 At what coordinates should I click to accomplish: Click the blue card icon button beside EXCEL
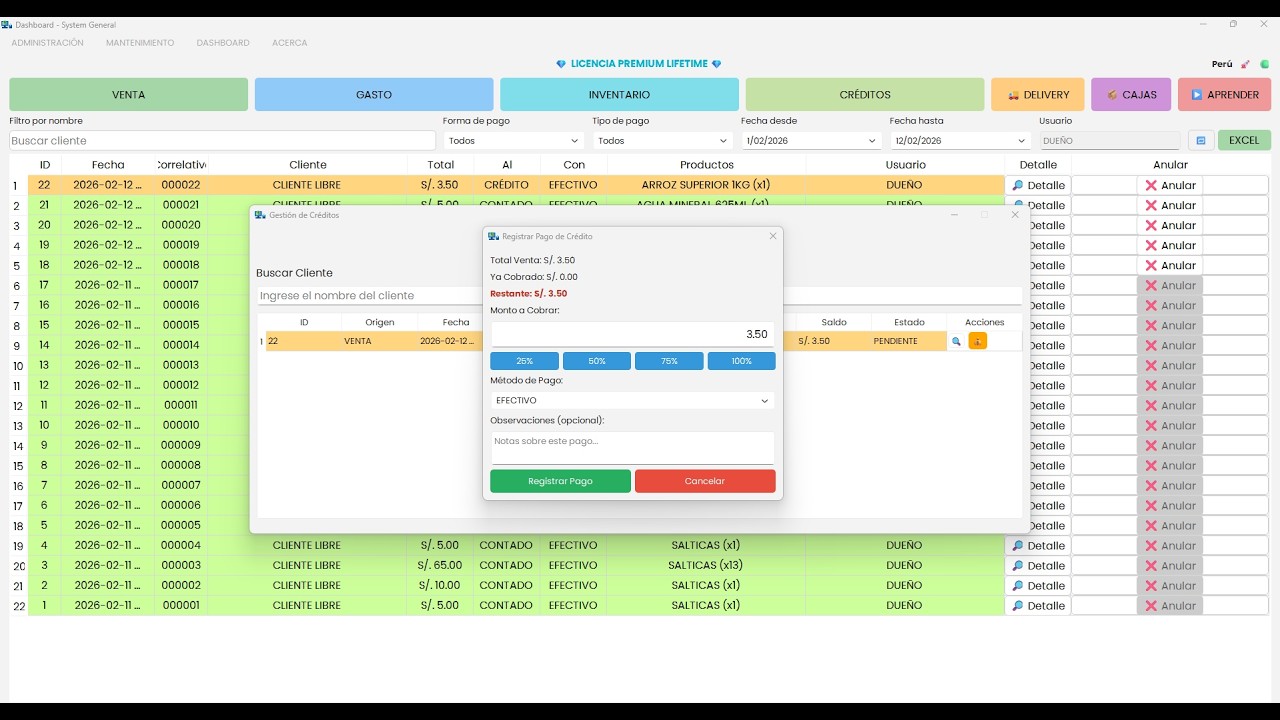(1201, 141)
